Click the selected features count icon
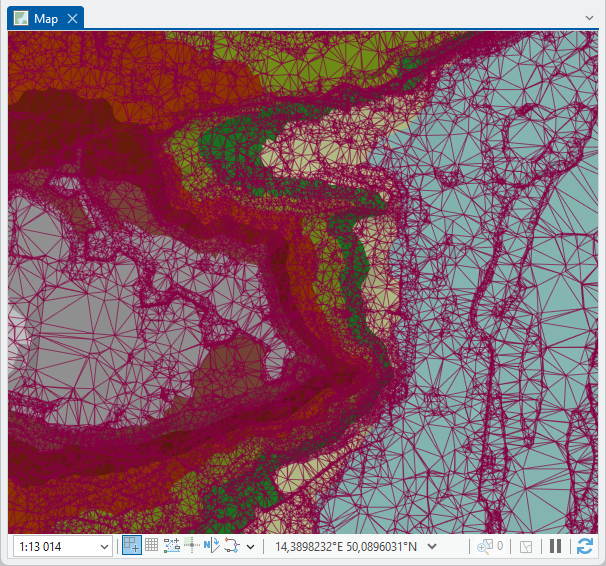This screenshot has height=566, width=606. (x=490, y=546)
